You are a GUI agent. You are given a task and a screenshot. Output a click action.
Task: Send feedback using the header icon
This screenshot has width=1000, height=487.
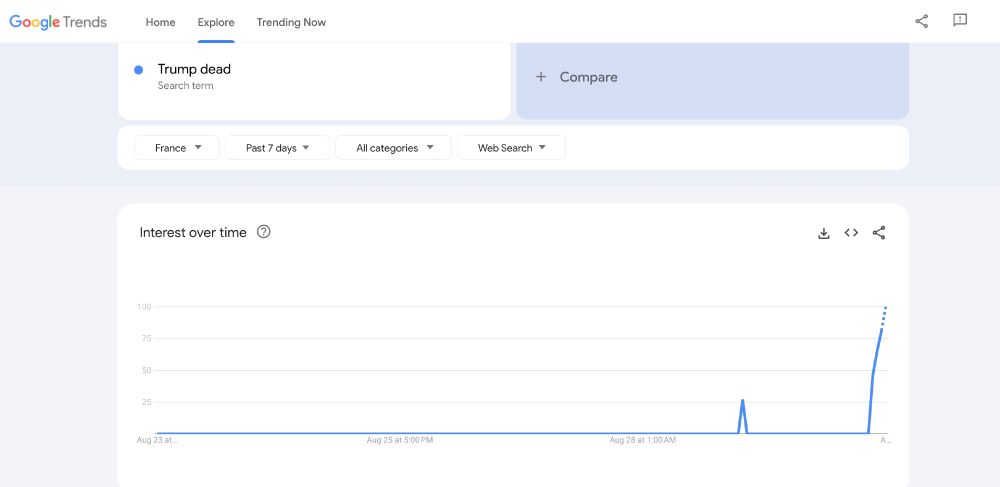960,20
